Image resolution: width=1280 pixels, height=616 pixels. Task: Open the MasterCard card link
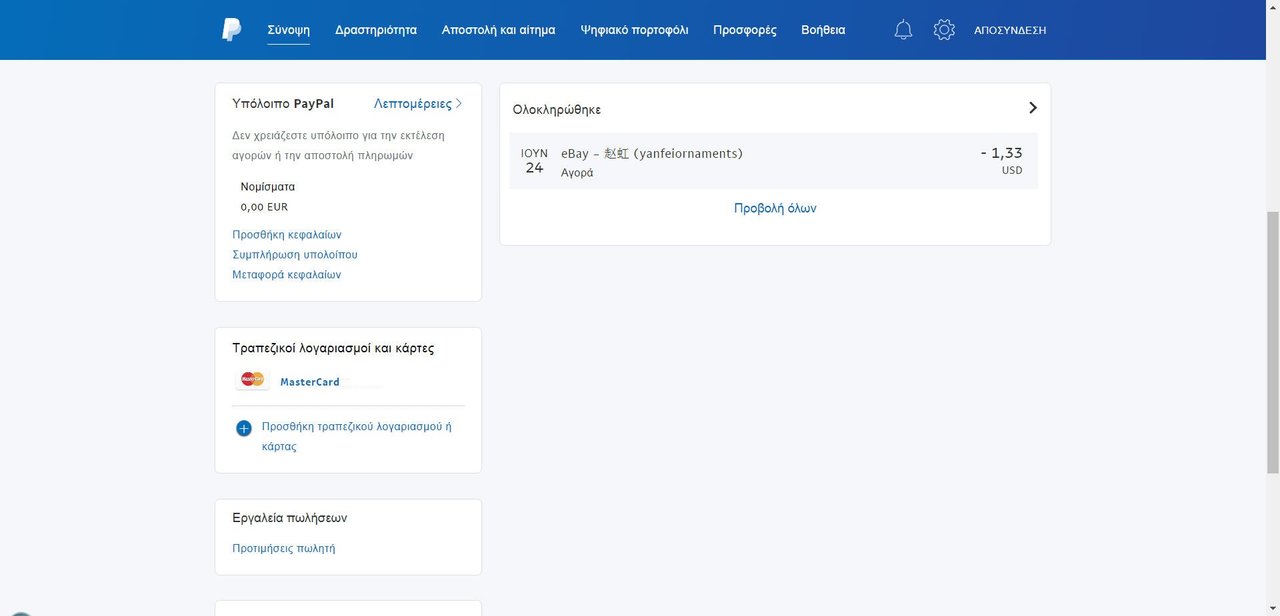tap(310, 381)
